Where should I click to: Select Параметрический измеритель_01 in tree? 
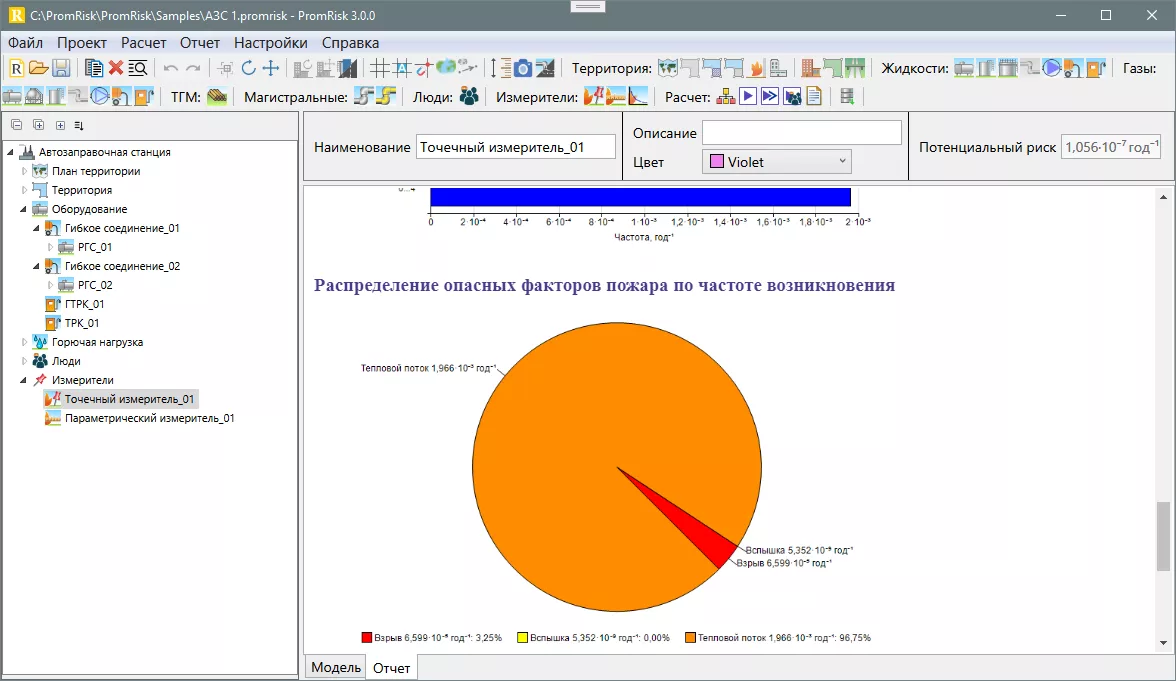tap(149, 418)
